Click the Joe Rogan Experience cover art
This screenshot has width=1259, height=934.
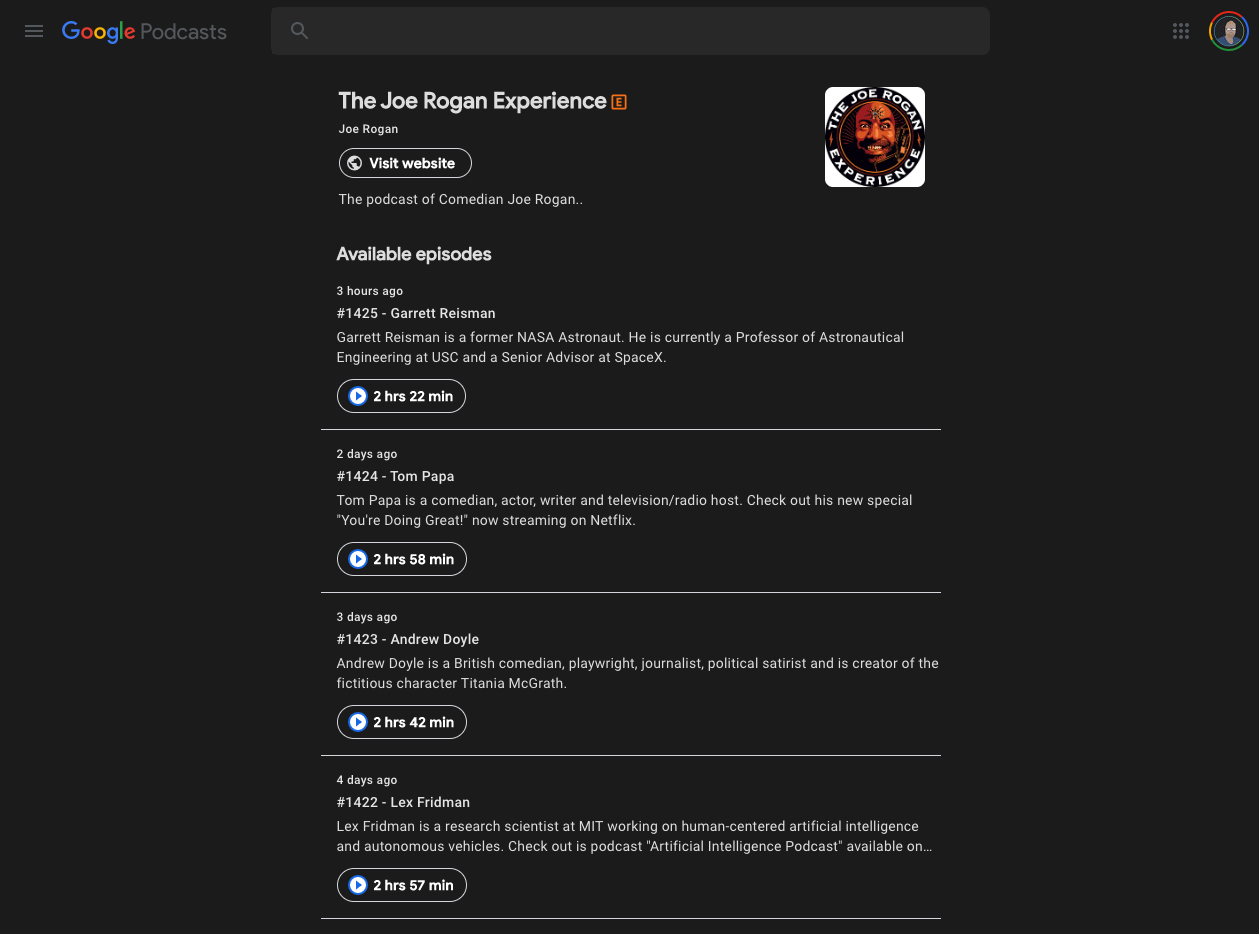coord(875,137)
